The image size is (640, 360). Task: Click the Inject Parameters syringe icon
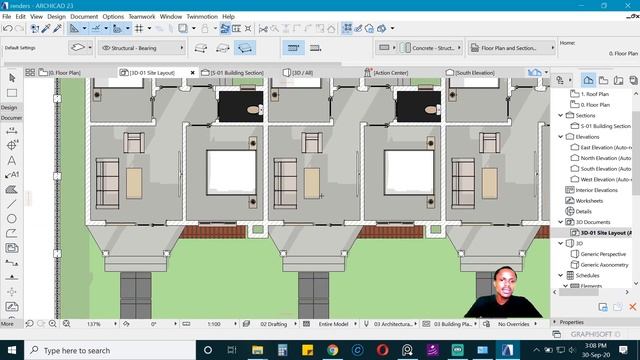(57, 28)
